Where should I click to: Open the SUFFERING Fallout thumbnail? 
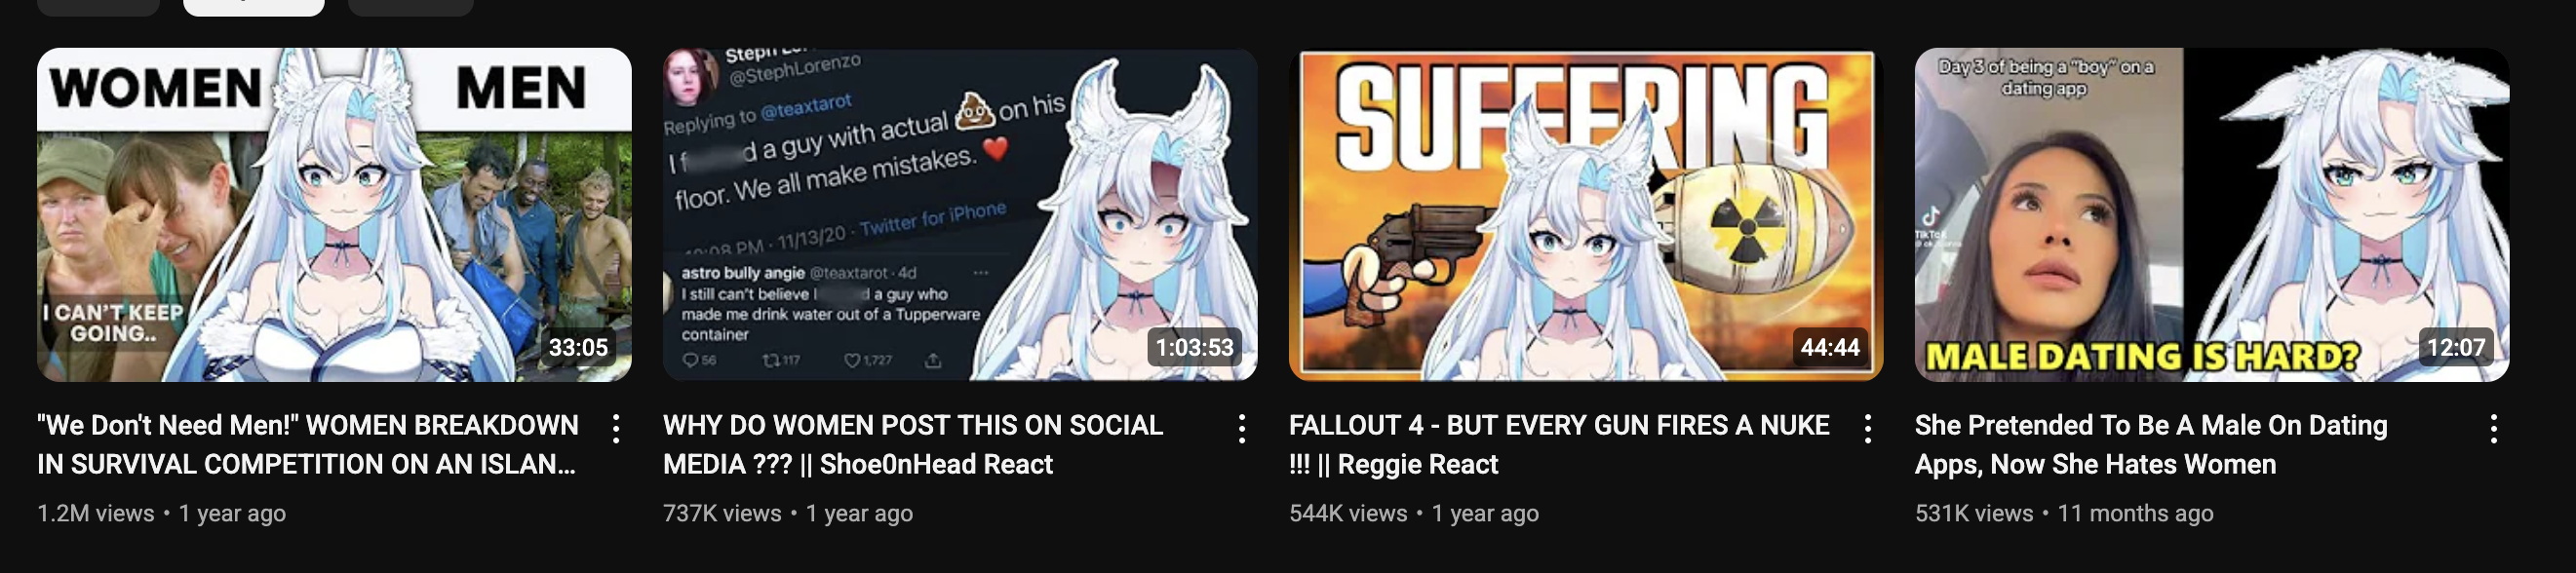tap(1586, 215)
